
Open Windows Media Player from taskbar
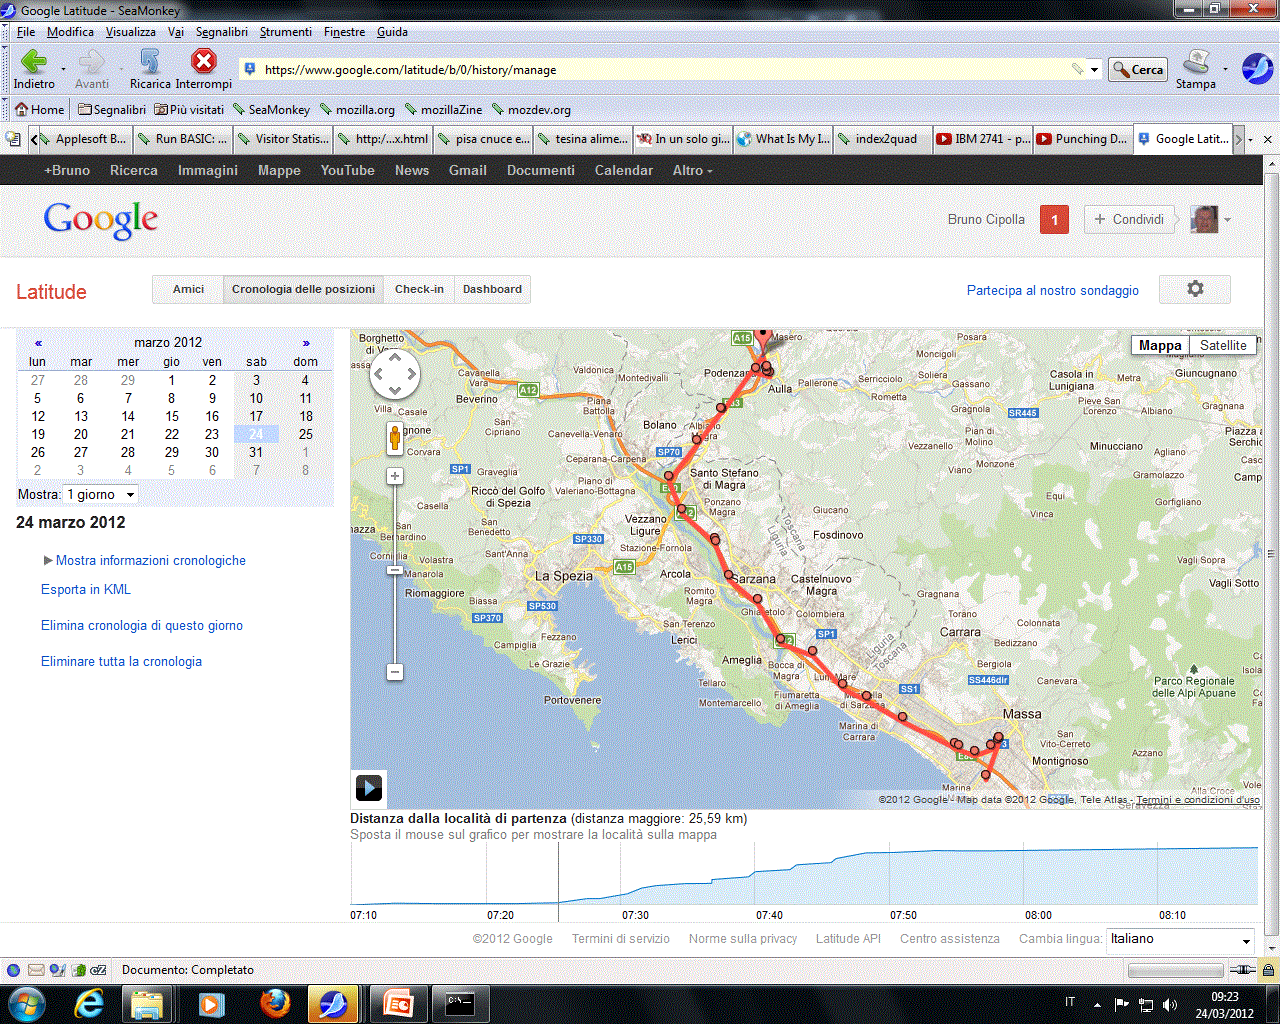(211, 1003)
